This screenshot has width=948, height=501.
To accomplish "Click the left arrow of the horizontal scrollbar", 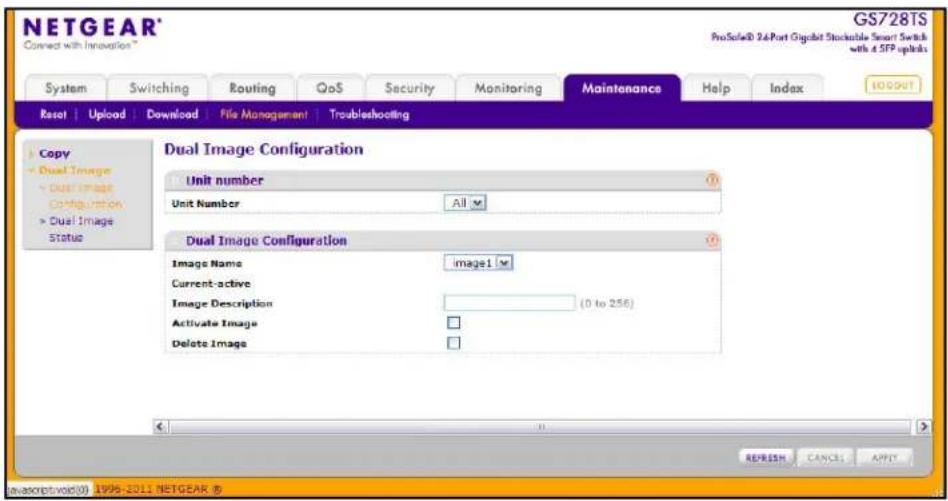I will (x=160, y=427).
